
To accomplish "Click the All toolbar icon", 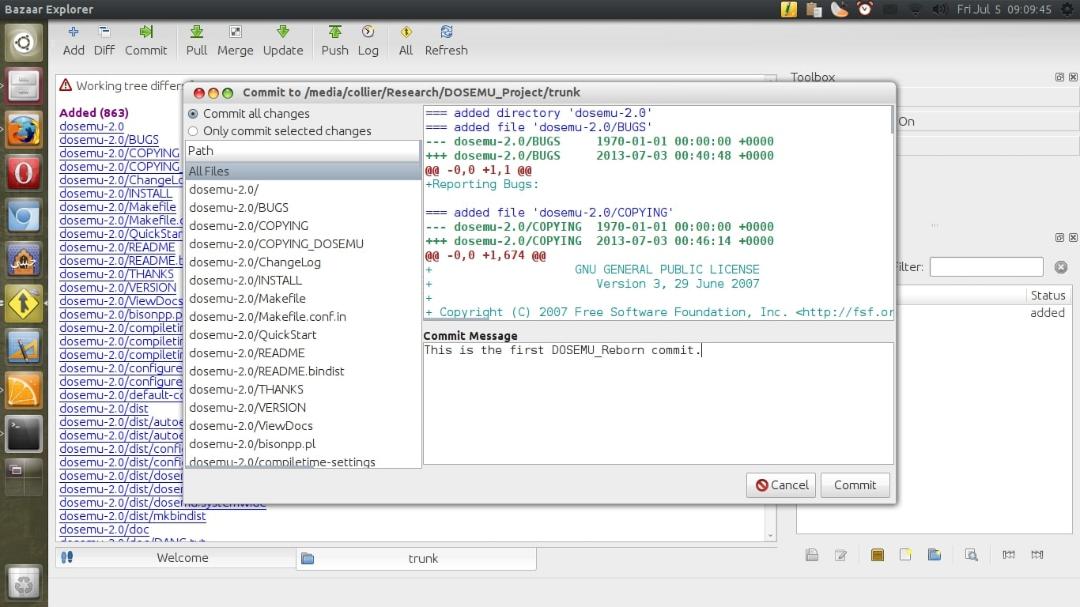I will coord(406,41).
